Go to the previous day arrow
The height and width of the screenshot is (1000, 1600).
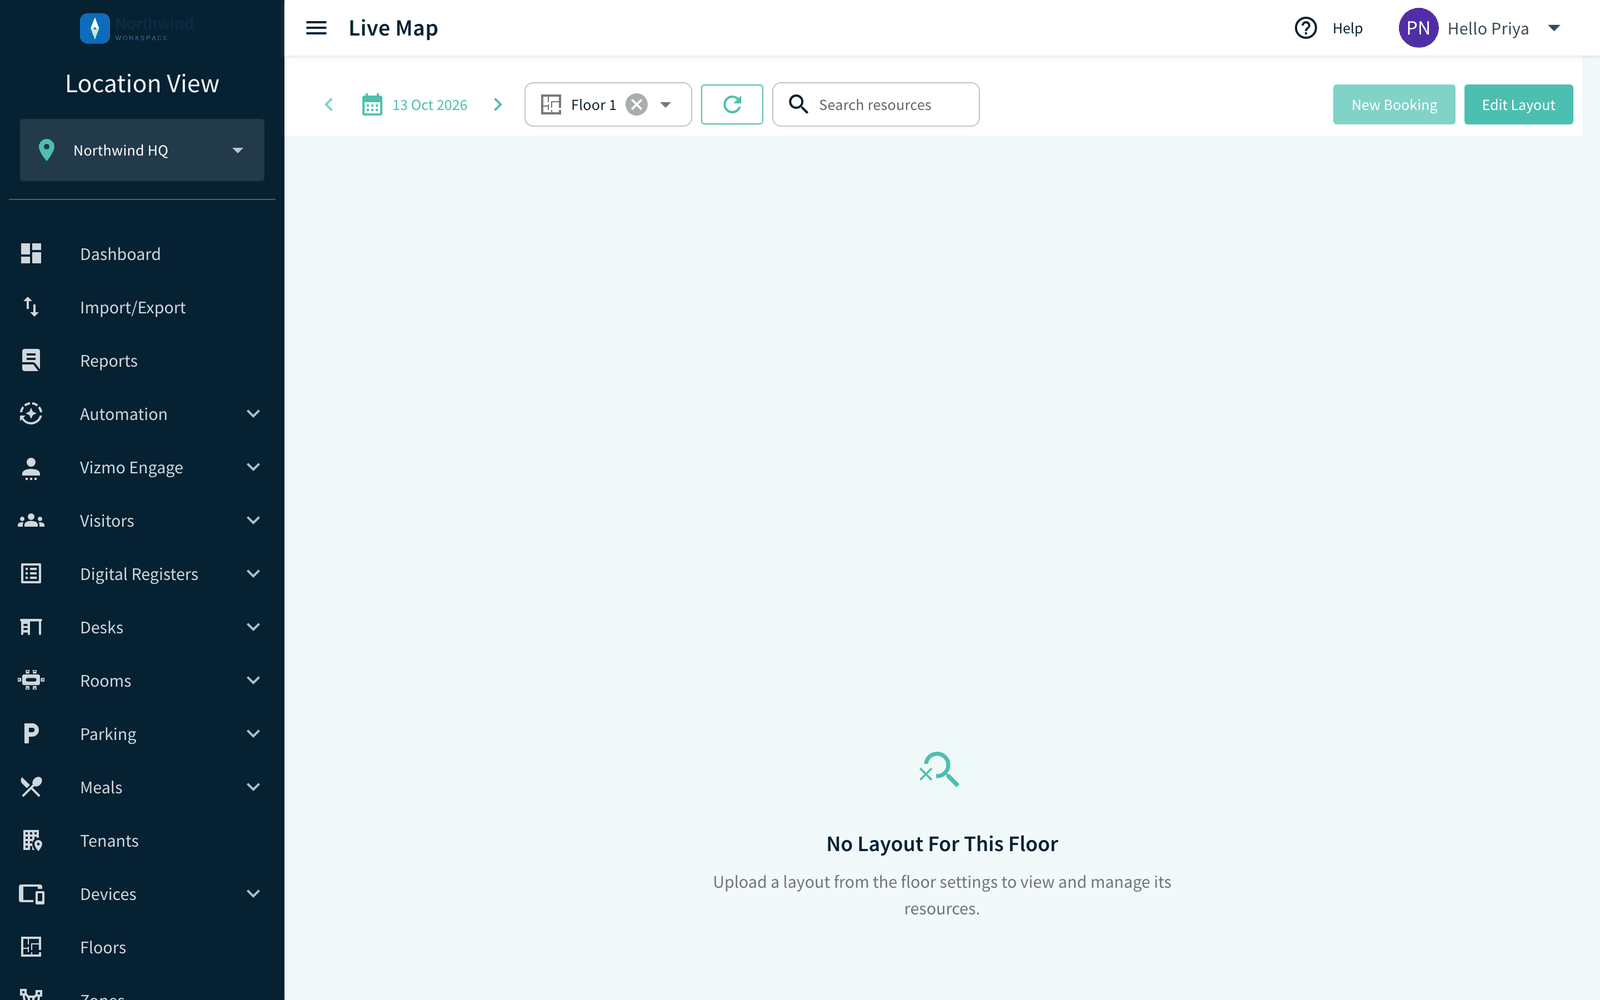click(x=329, y=105)
